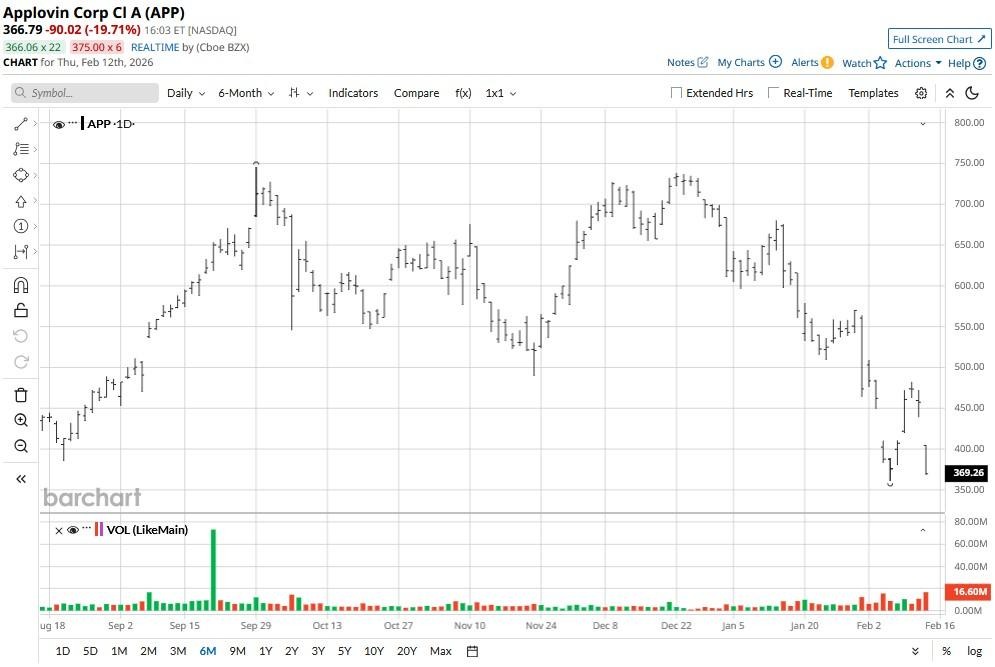Screen dimensions: 995x667
Task: Undo the last chart action
Action: point(20,336)
